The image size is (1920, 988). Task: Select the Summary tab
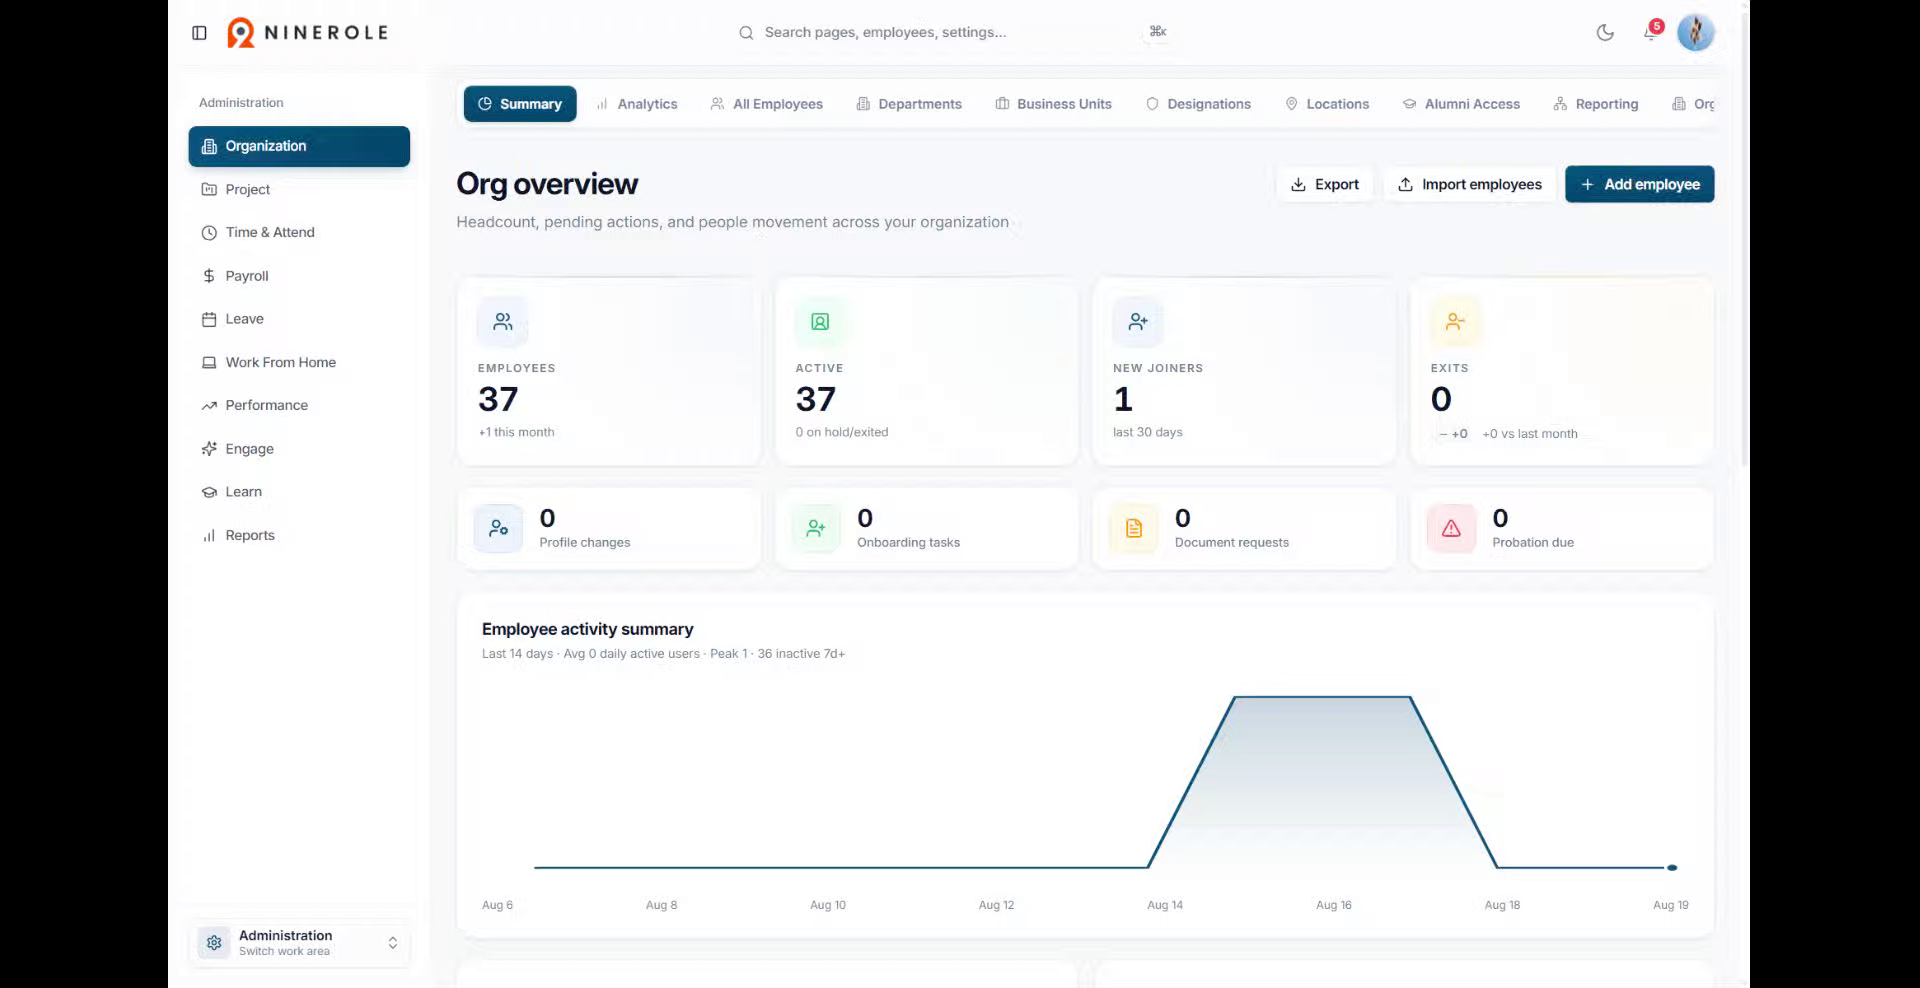pyautogui.click(x=520, y=104)
